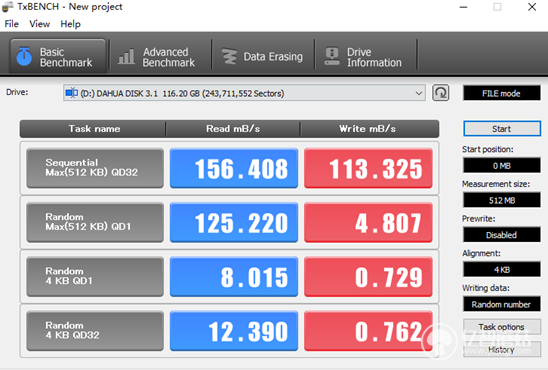548x370 pixels.
Task: Click the stopwatch icon on Basic Benchmark
Action: click(x=24, y=56)
